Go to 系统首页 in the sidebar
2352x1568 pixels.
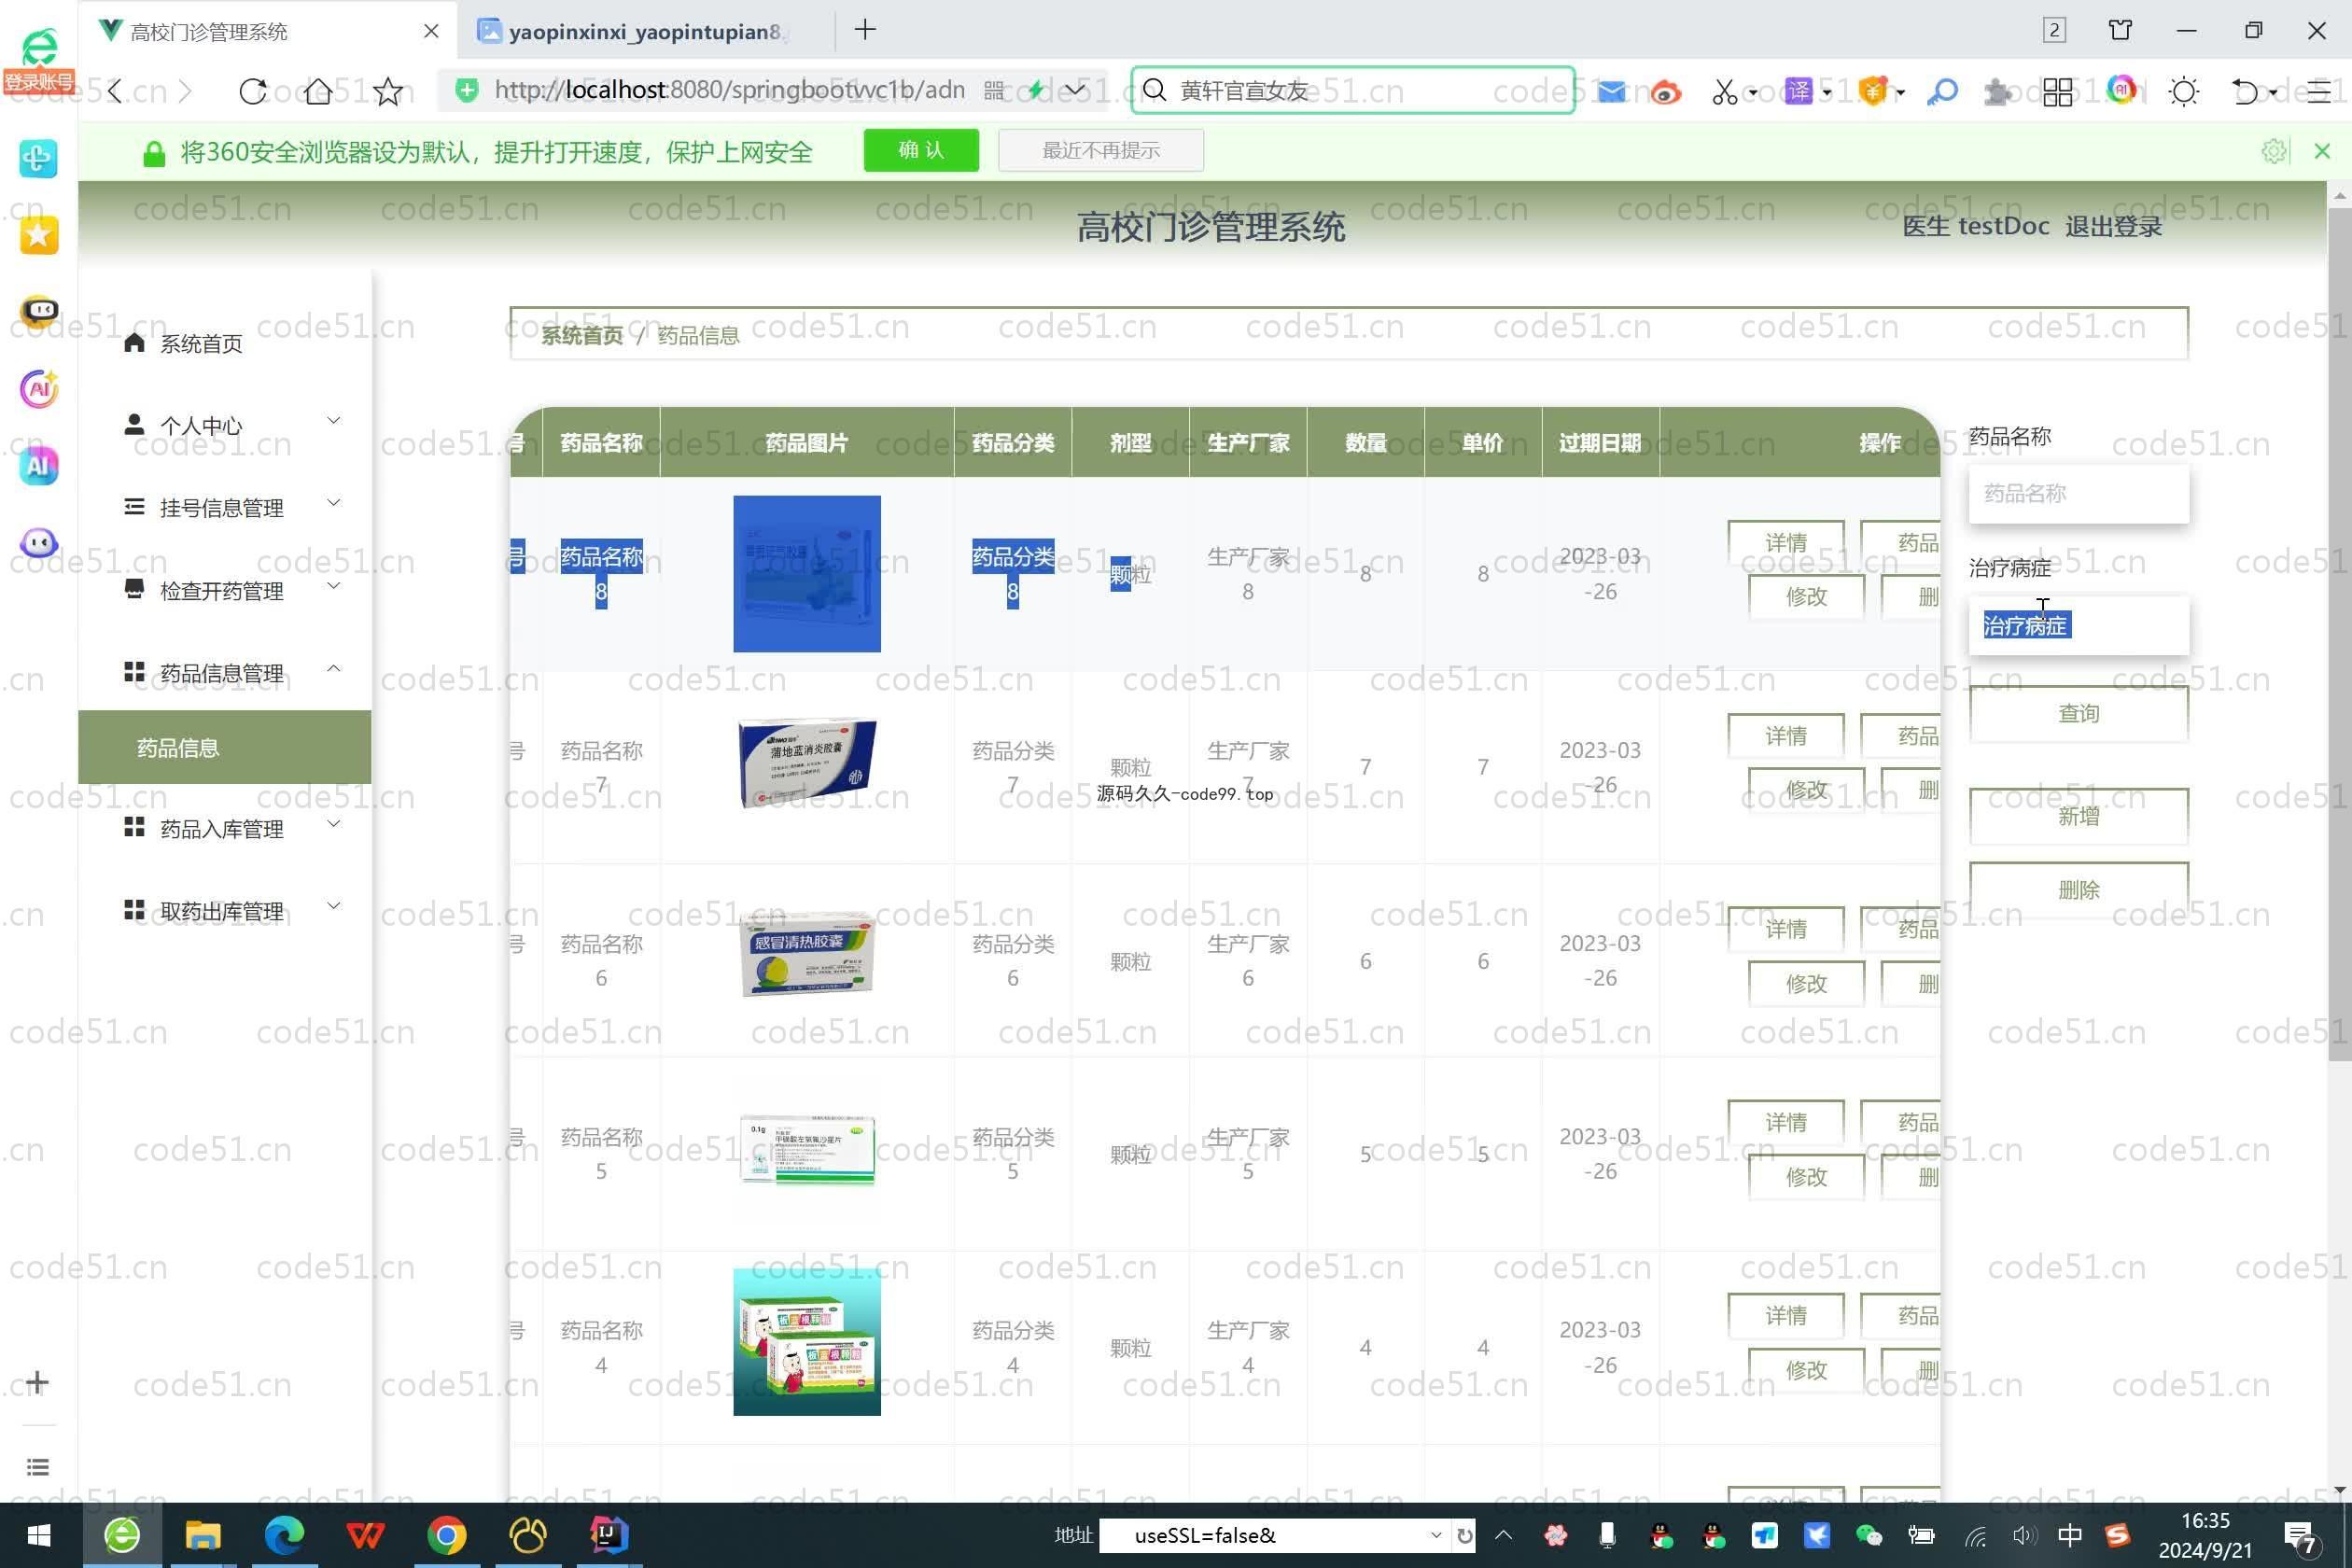(x=200, y=344)
